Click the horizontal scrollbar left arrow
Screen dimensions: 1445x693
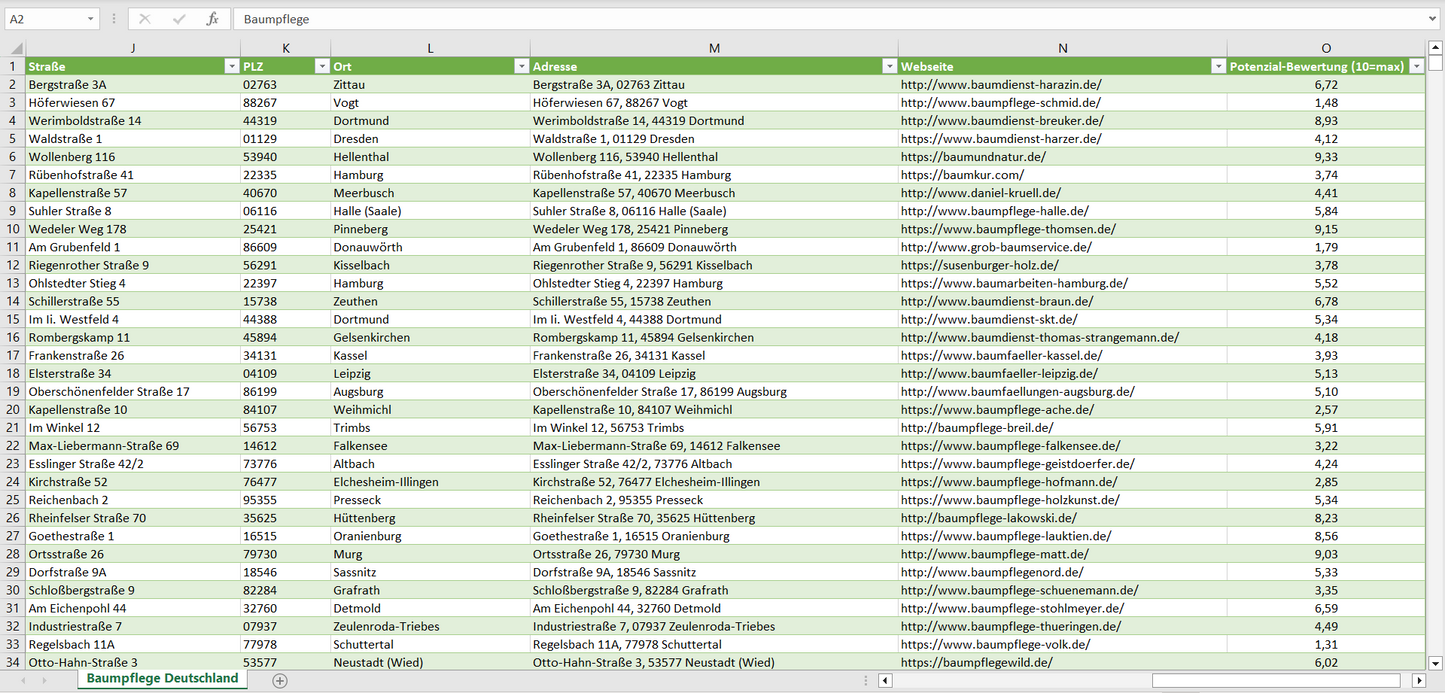[885, 681]
